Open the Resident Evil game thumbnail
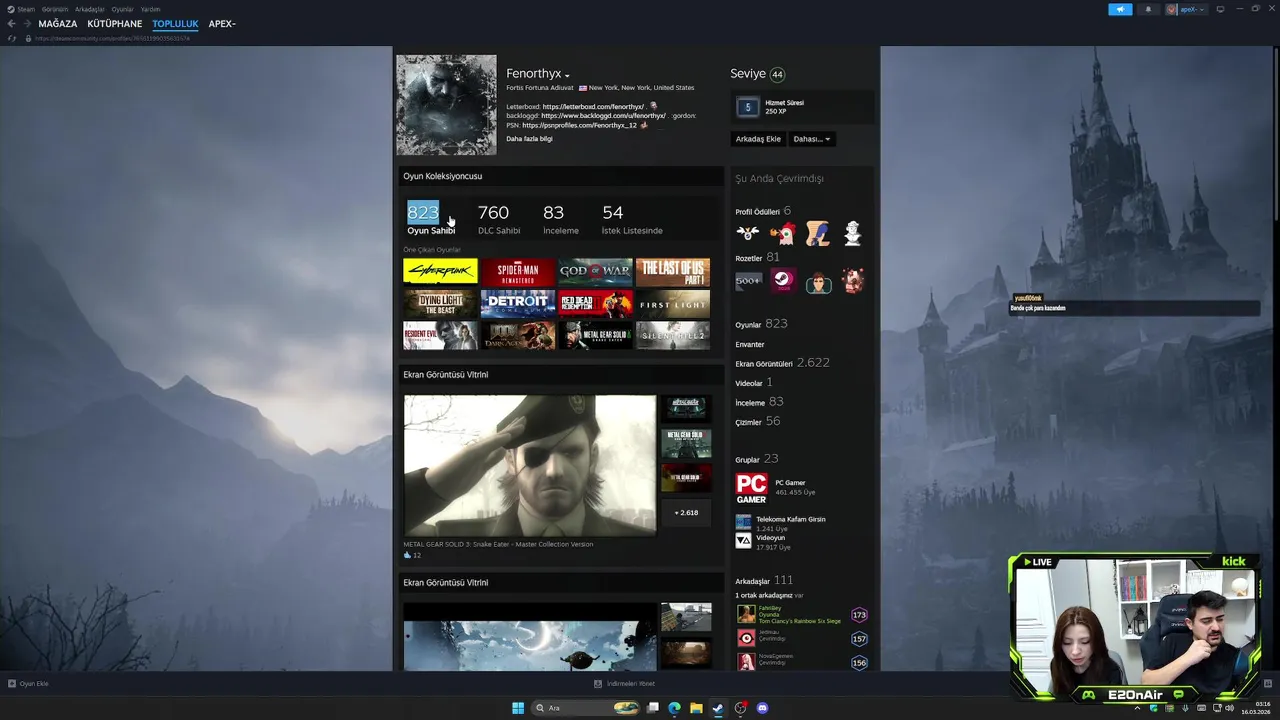 440,335
